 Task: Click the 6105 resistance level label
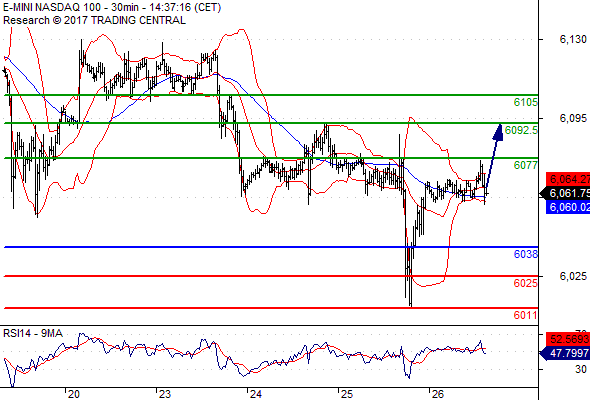click(x=526, y=102)
